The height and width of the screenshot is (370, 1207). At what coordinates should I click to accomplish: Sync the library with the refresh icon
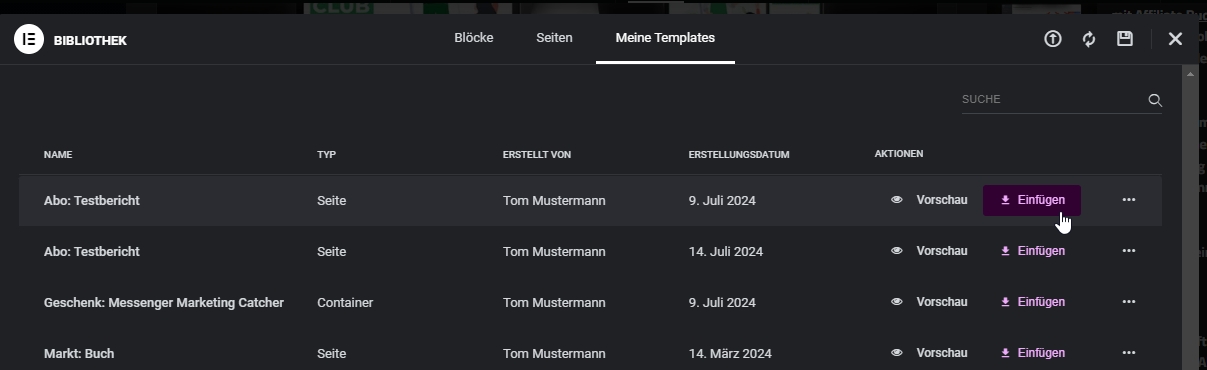(x=1089, y=39)
